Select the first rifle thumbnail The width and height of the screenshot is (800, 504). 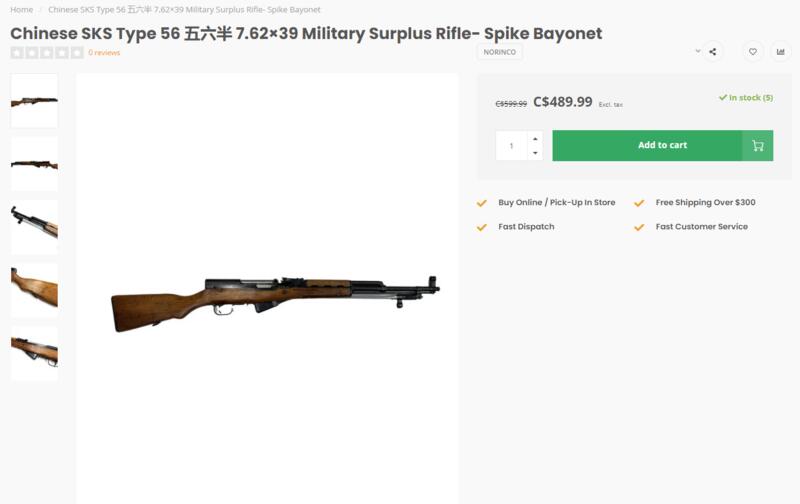(x=34, y=101)
